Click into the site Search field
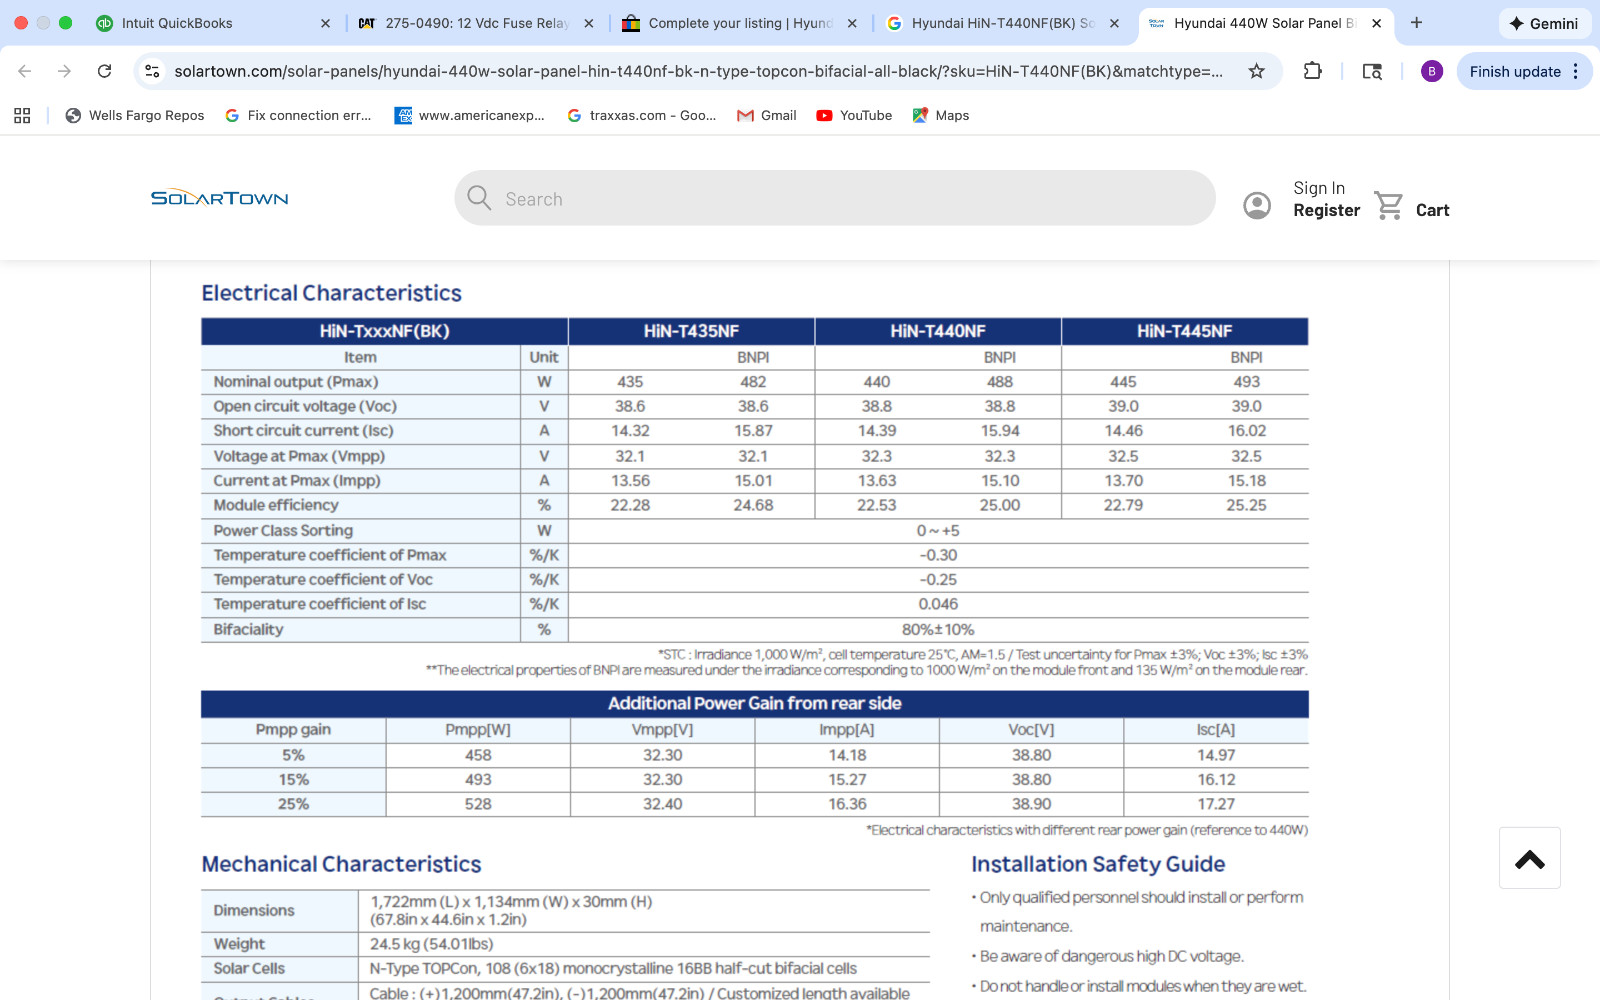1600x1000 pixels. pyautogui.click(x=835, y=198)
